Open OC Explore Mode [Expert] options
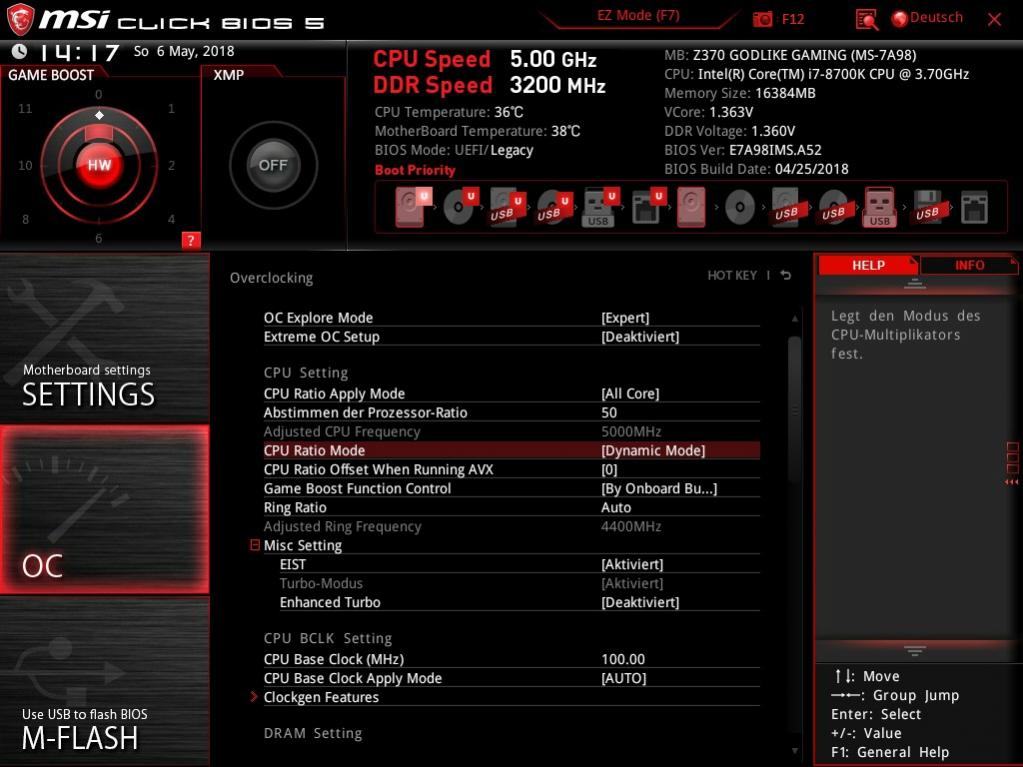1023x767 pixels. (x=625, y=318)
